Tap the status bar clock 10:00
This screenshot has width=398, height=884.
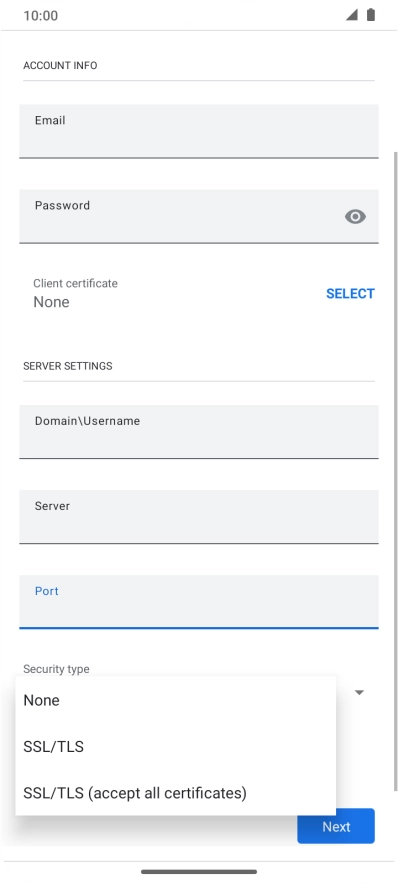[41, 15]
